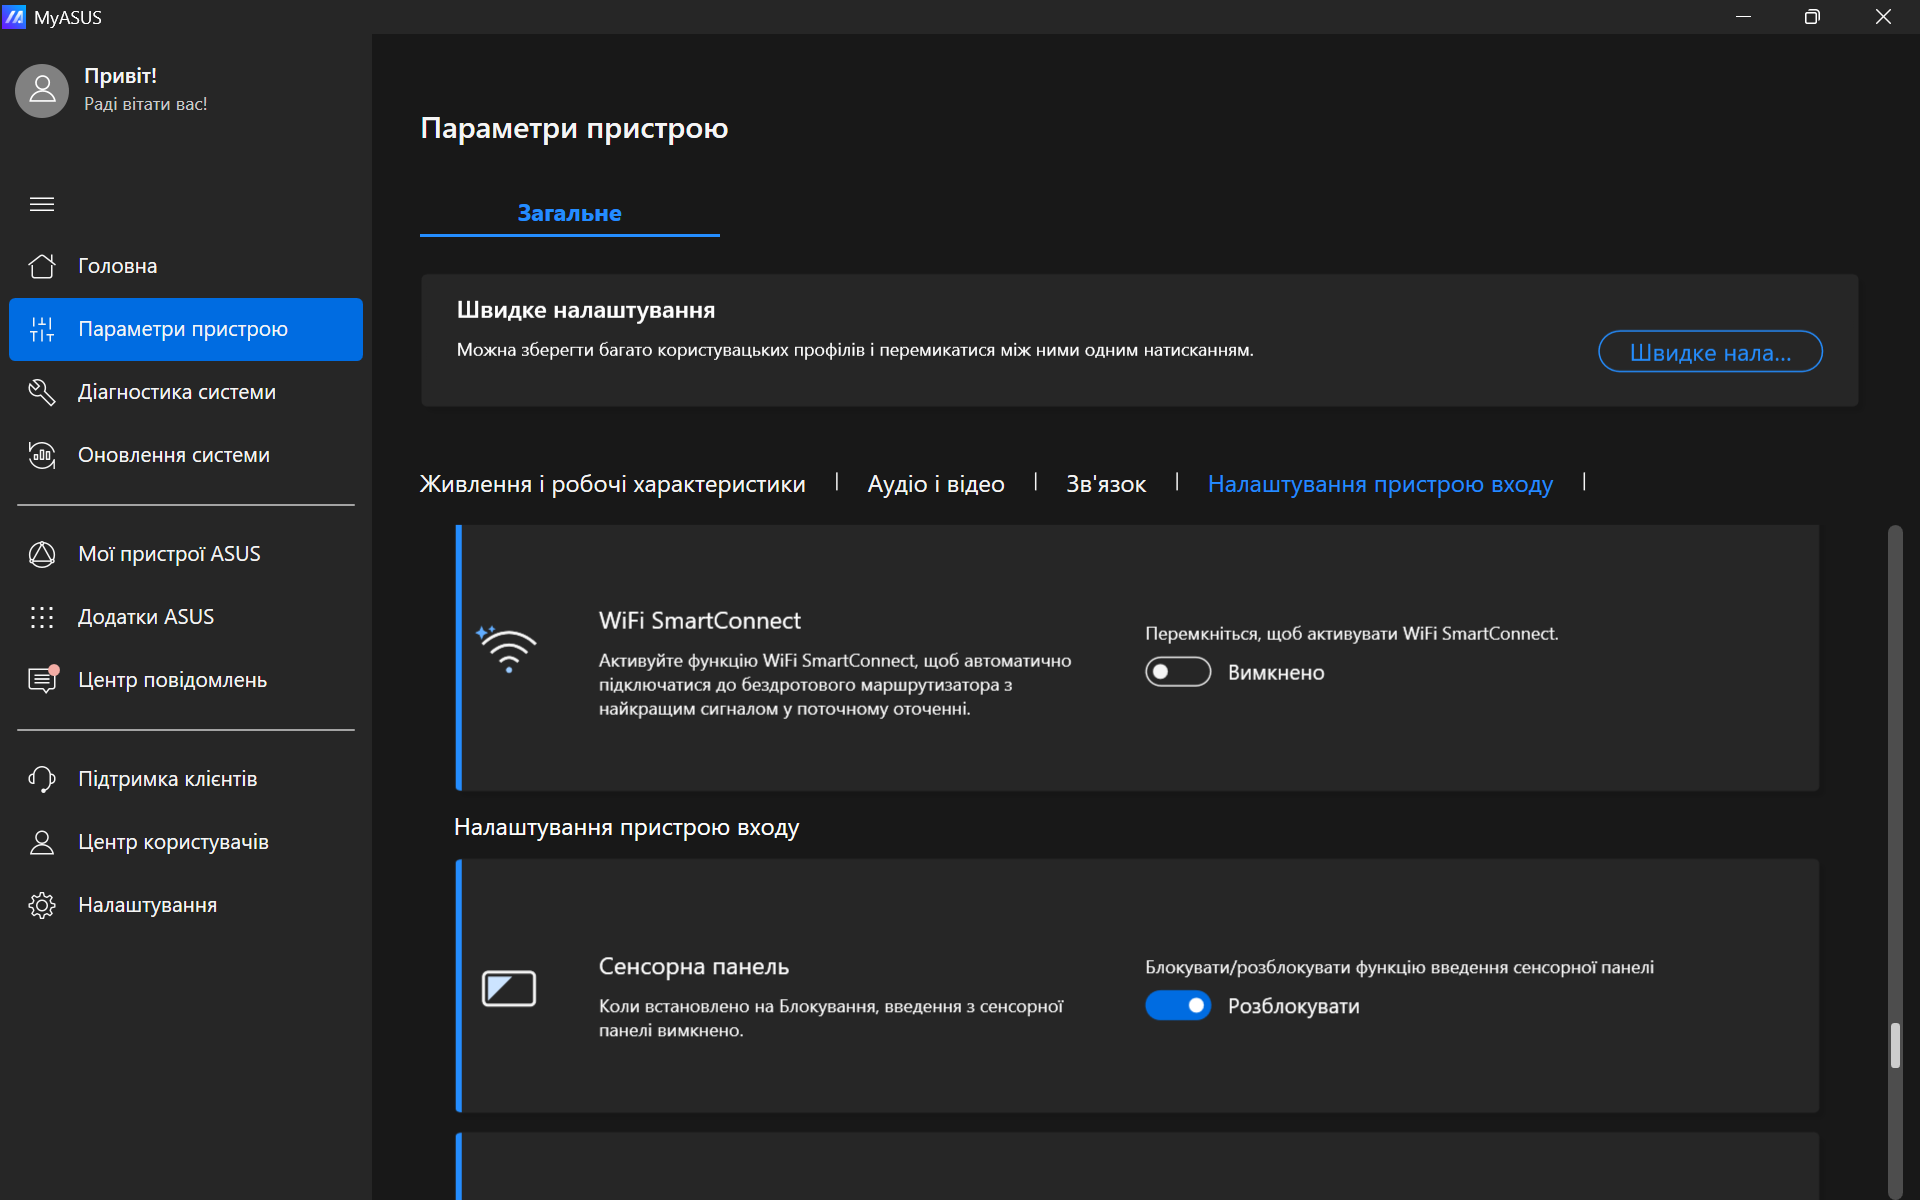Open Оновлення системи update icon
The height and width of the screenshot is (1200, 1920).
pyautogui.click(x=42, y=455)
